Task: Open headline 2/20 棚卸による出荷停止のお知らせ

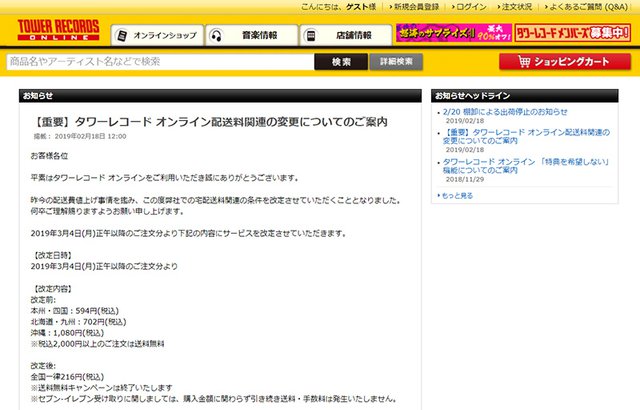Action: click(505, 112)
